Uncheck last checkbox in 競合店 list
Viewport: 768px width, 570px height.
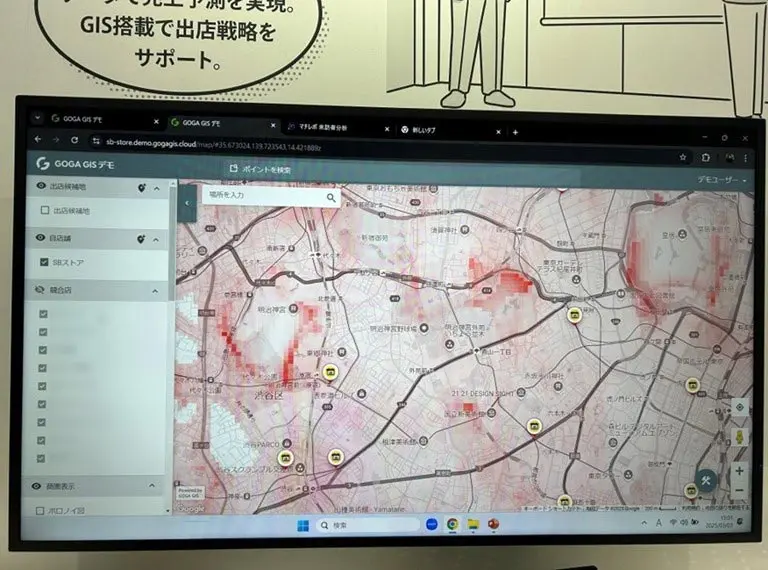(x=41, y=458)
